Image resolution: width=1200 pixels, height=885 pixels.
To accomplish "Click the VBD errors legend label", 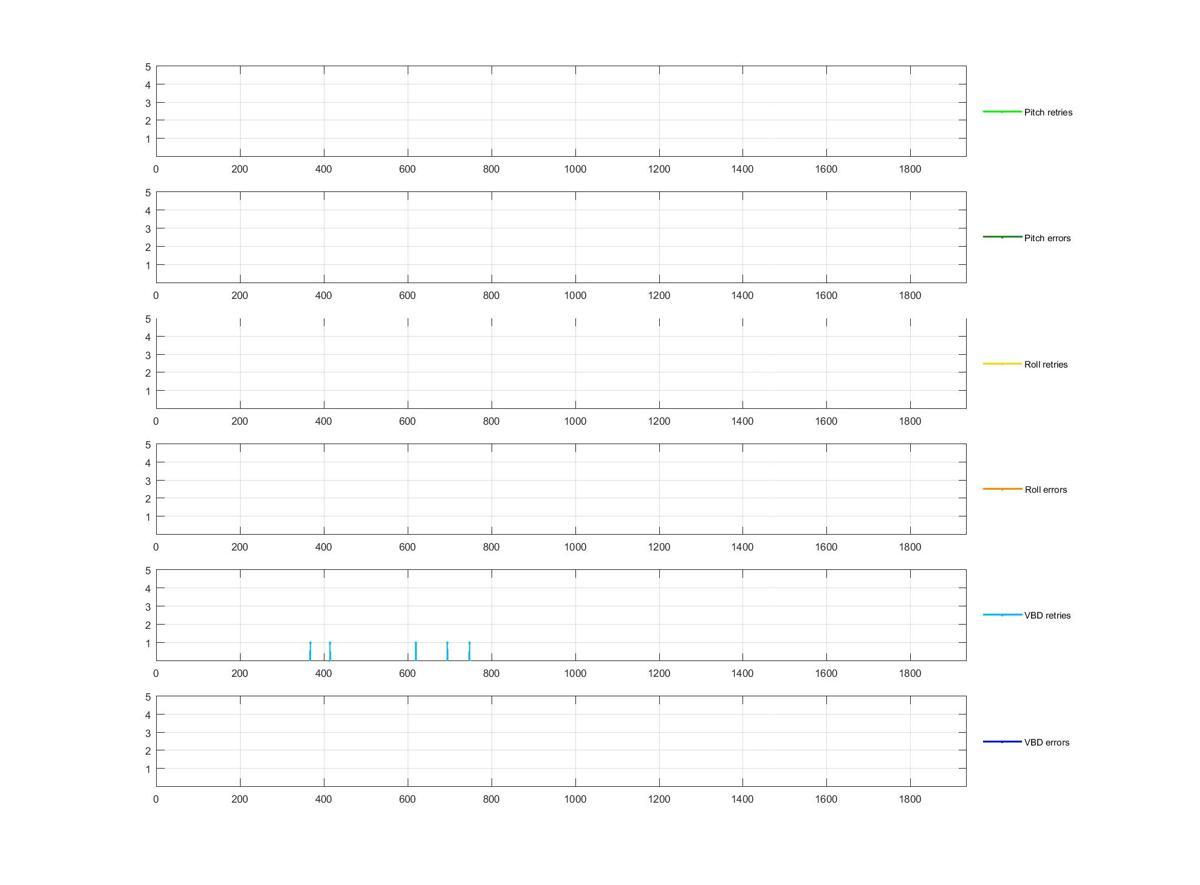I will tap(1046, 742).
